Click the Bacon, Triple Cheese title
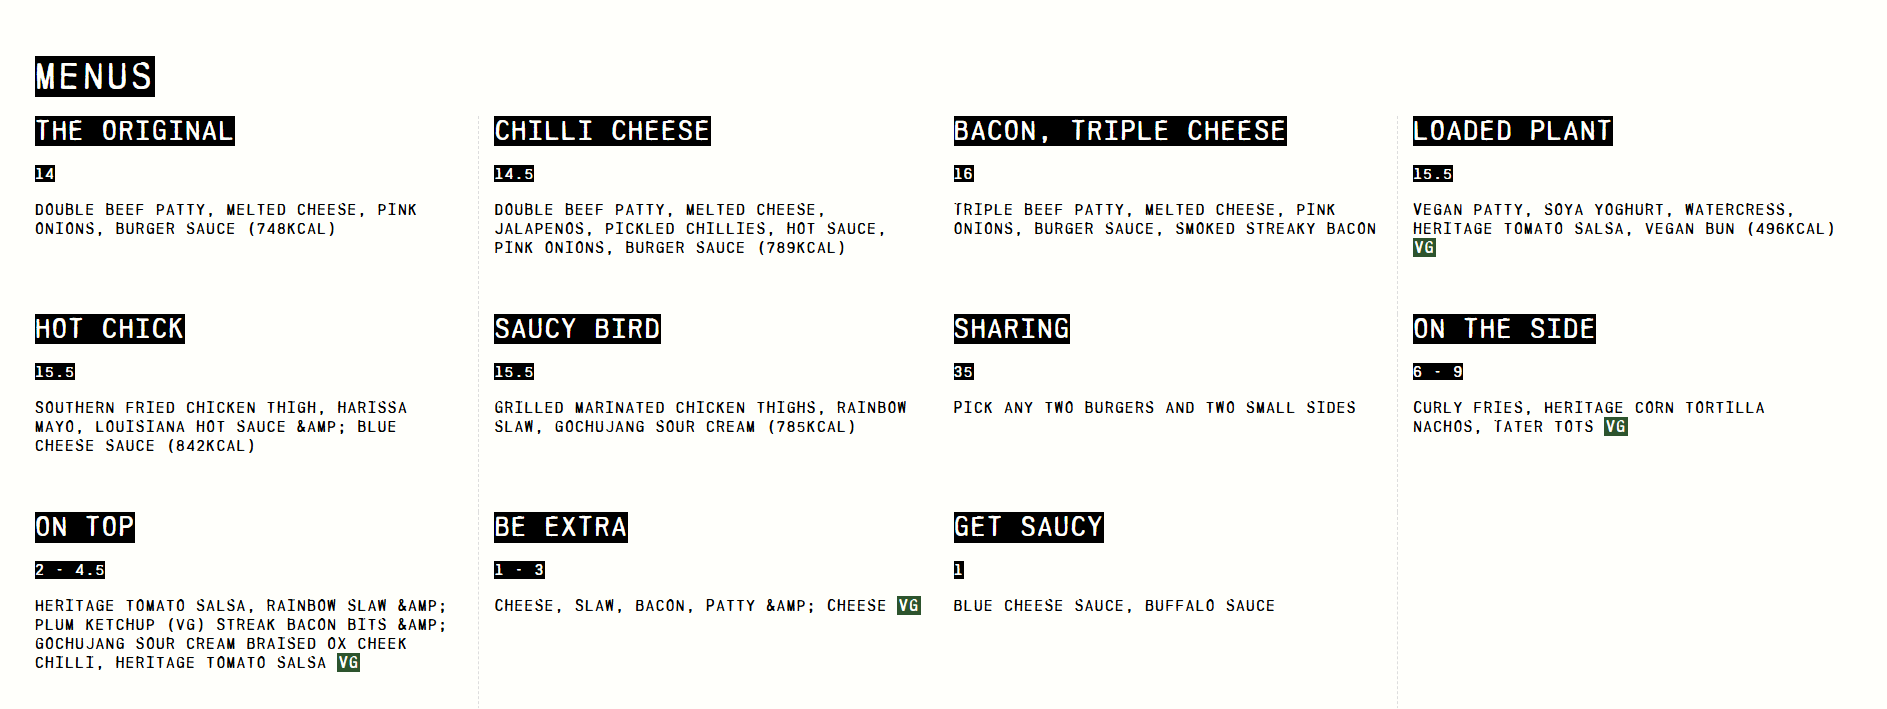Image resolution: width=1887 pixels, height=709 pixels. tap(1119, 131)
